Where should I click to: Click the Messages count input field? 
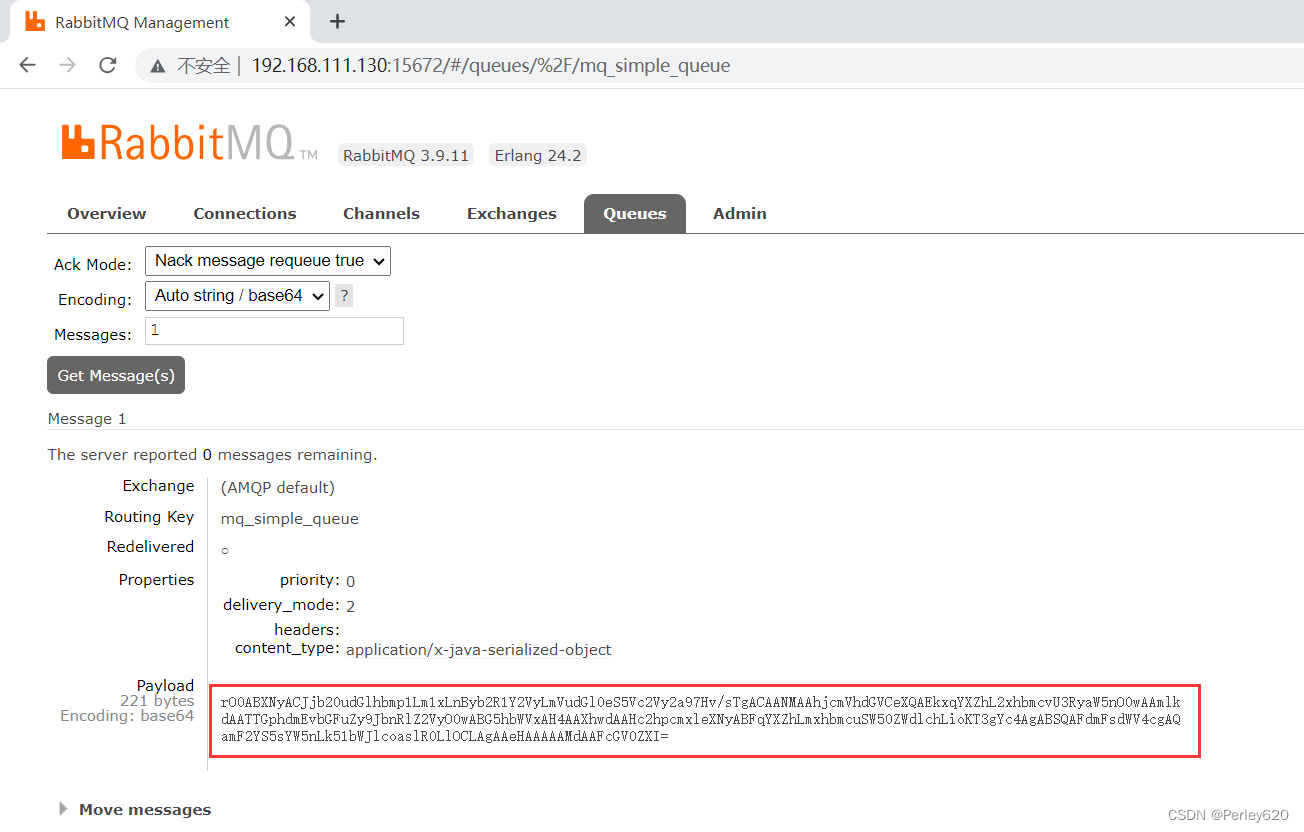point(274,331)
